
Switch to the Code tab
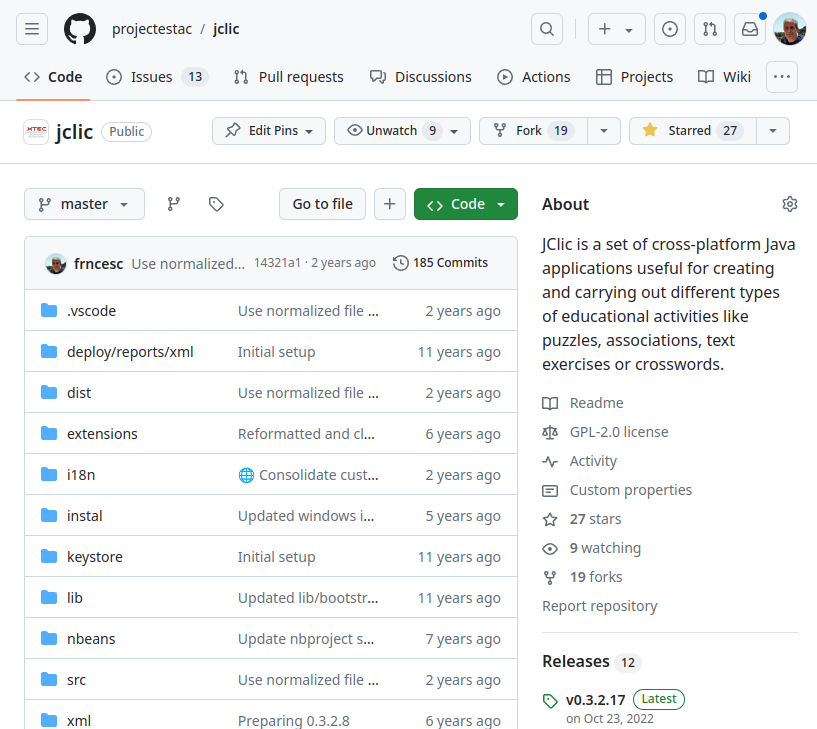point(53,77)
